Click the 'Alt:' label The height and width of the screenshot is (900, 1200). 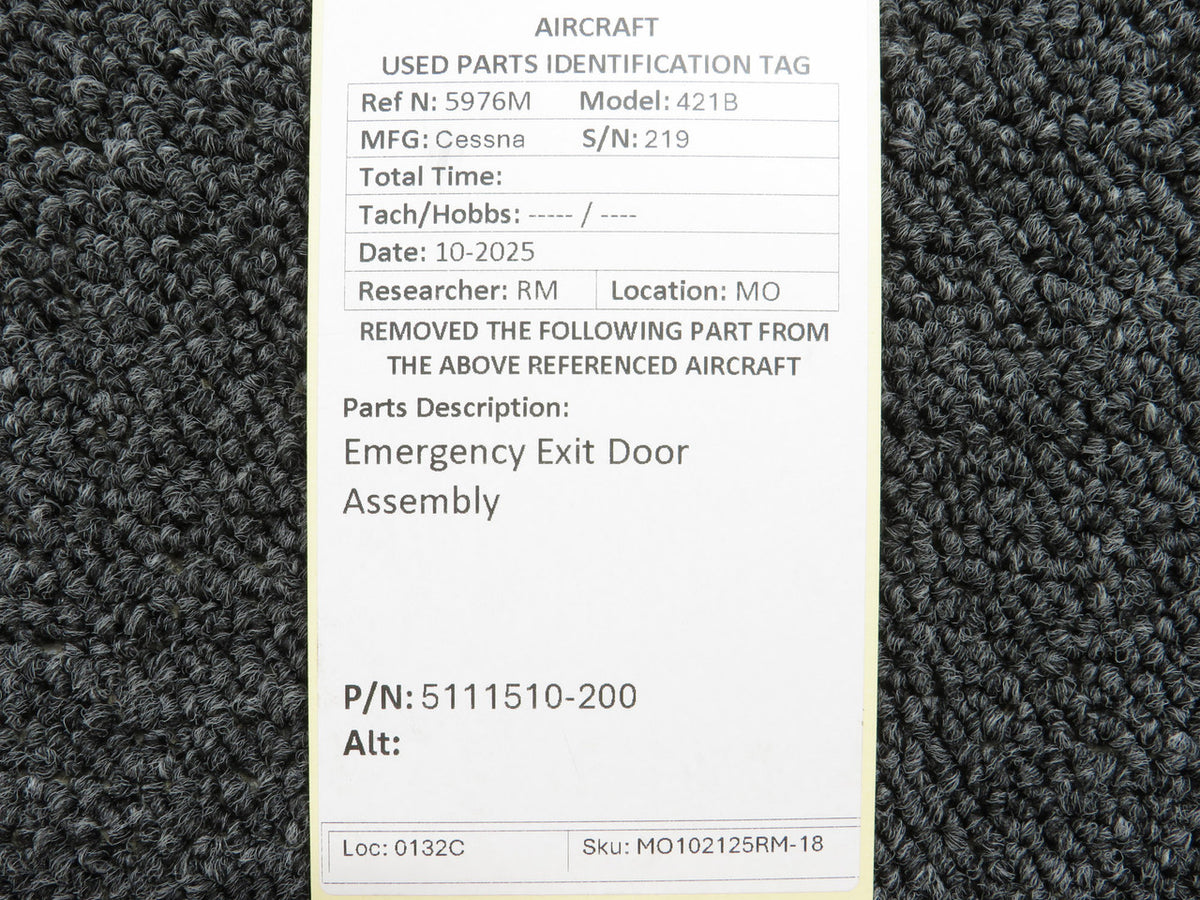pyautogui.click(x=372, y=744)
